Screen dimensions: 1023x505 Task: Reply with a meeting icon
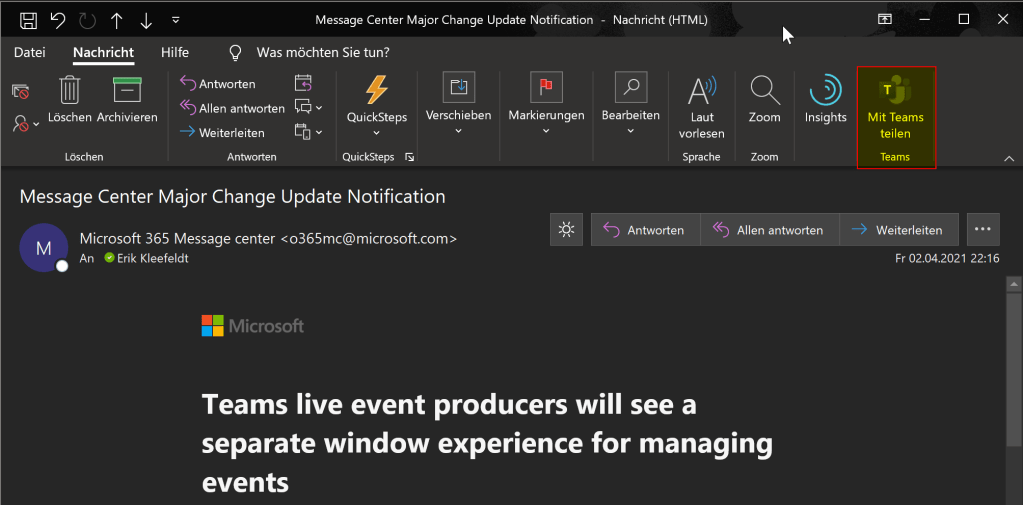tap(303, 83)
